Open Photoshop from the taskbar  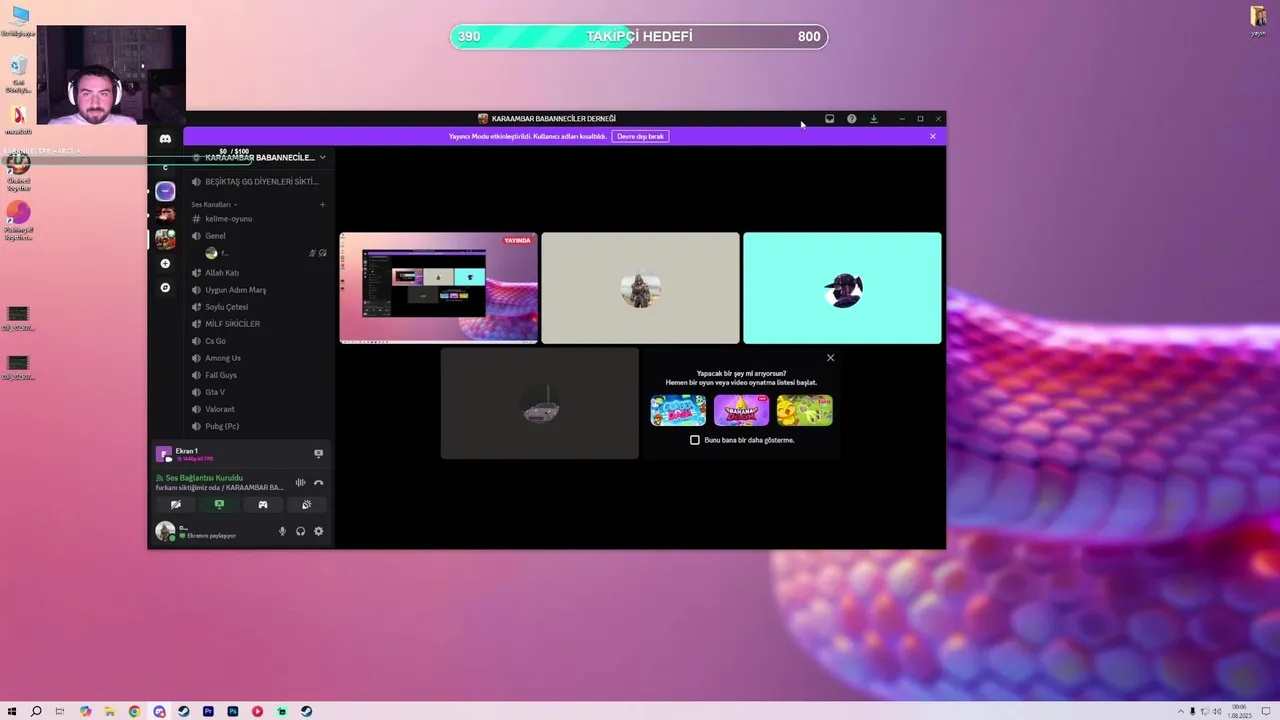[233, 712]
